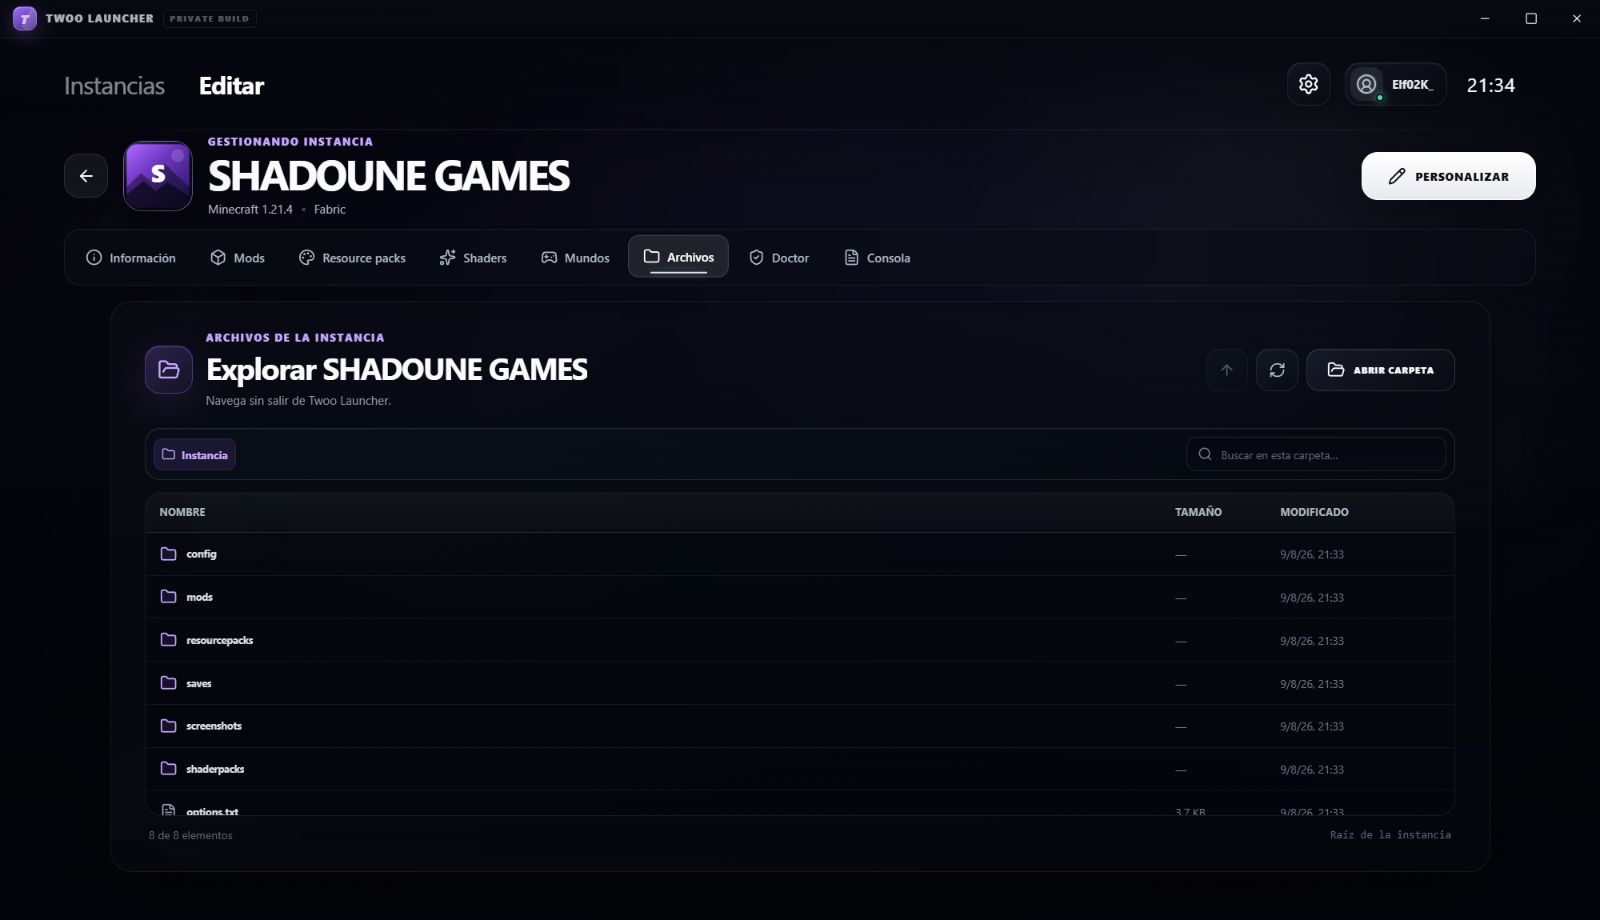
Task: Click the folder icon of config row
Action: [x=169, y=554]
